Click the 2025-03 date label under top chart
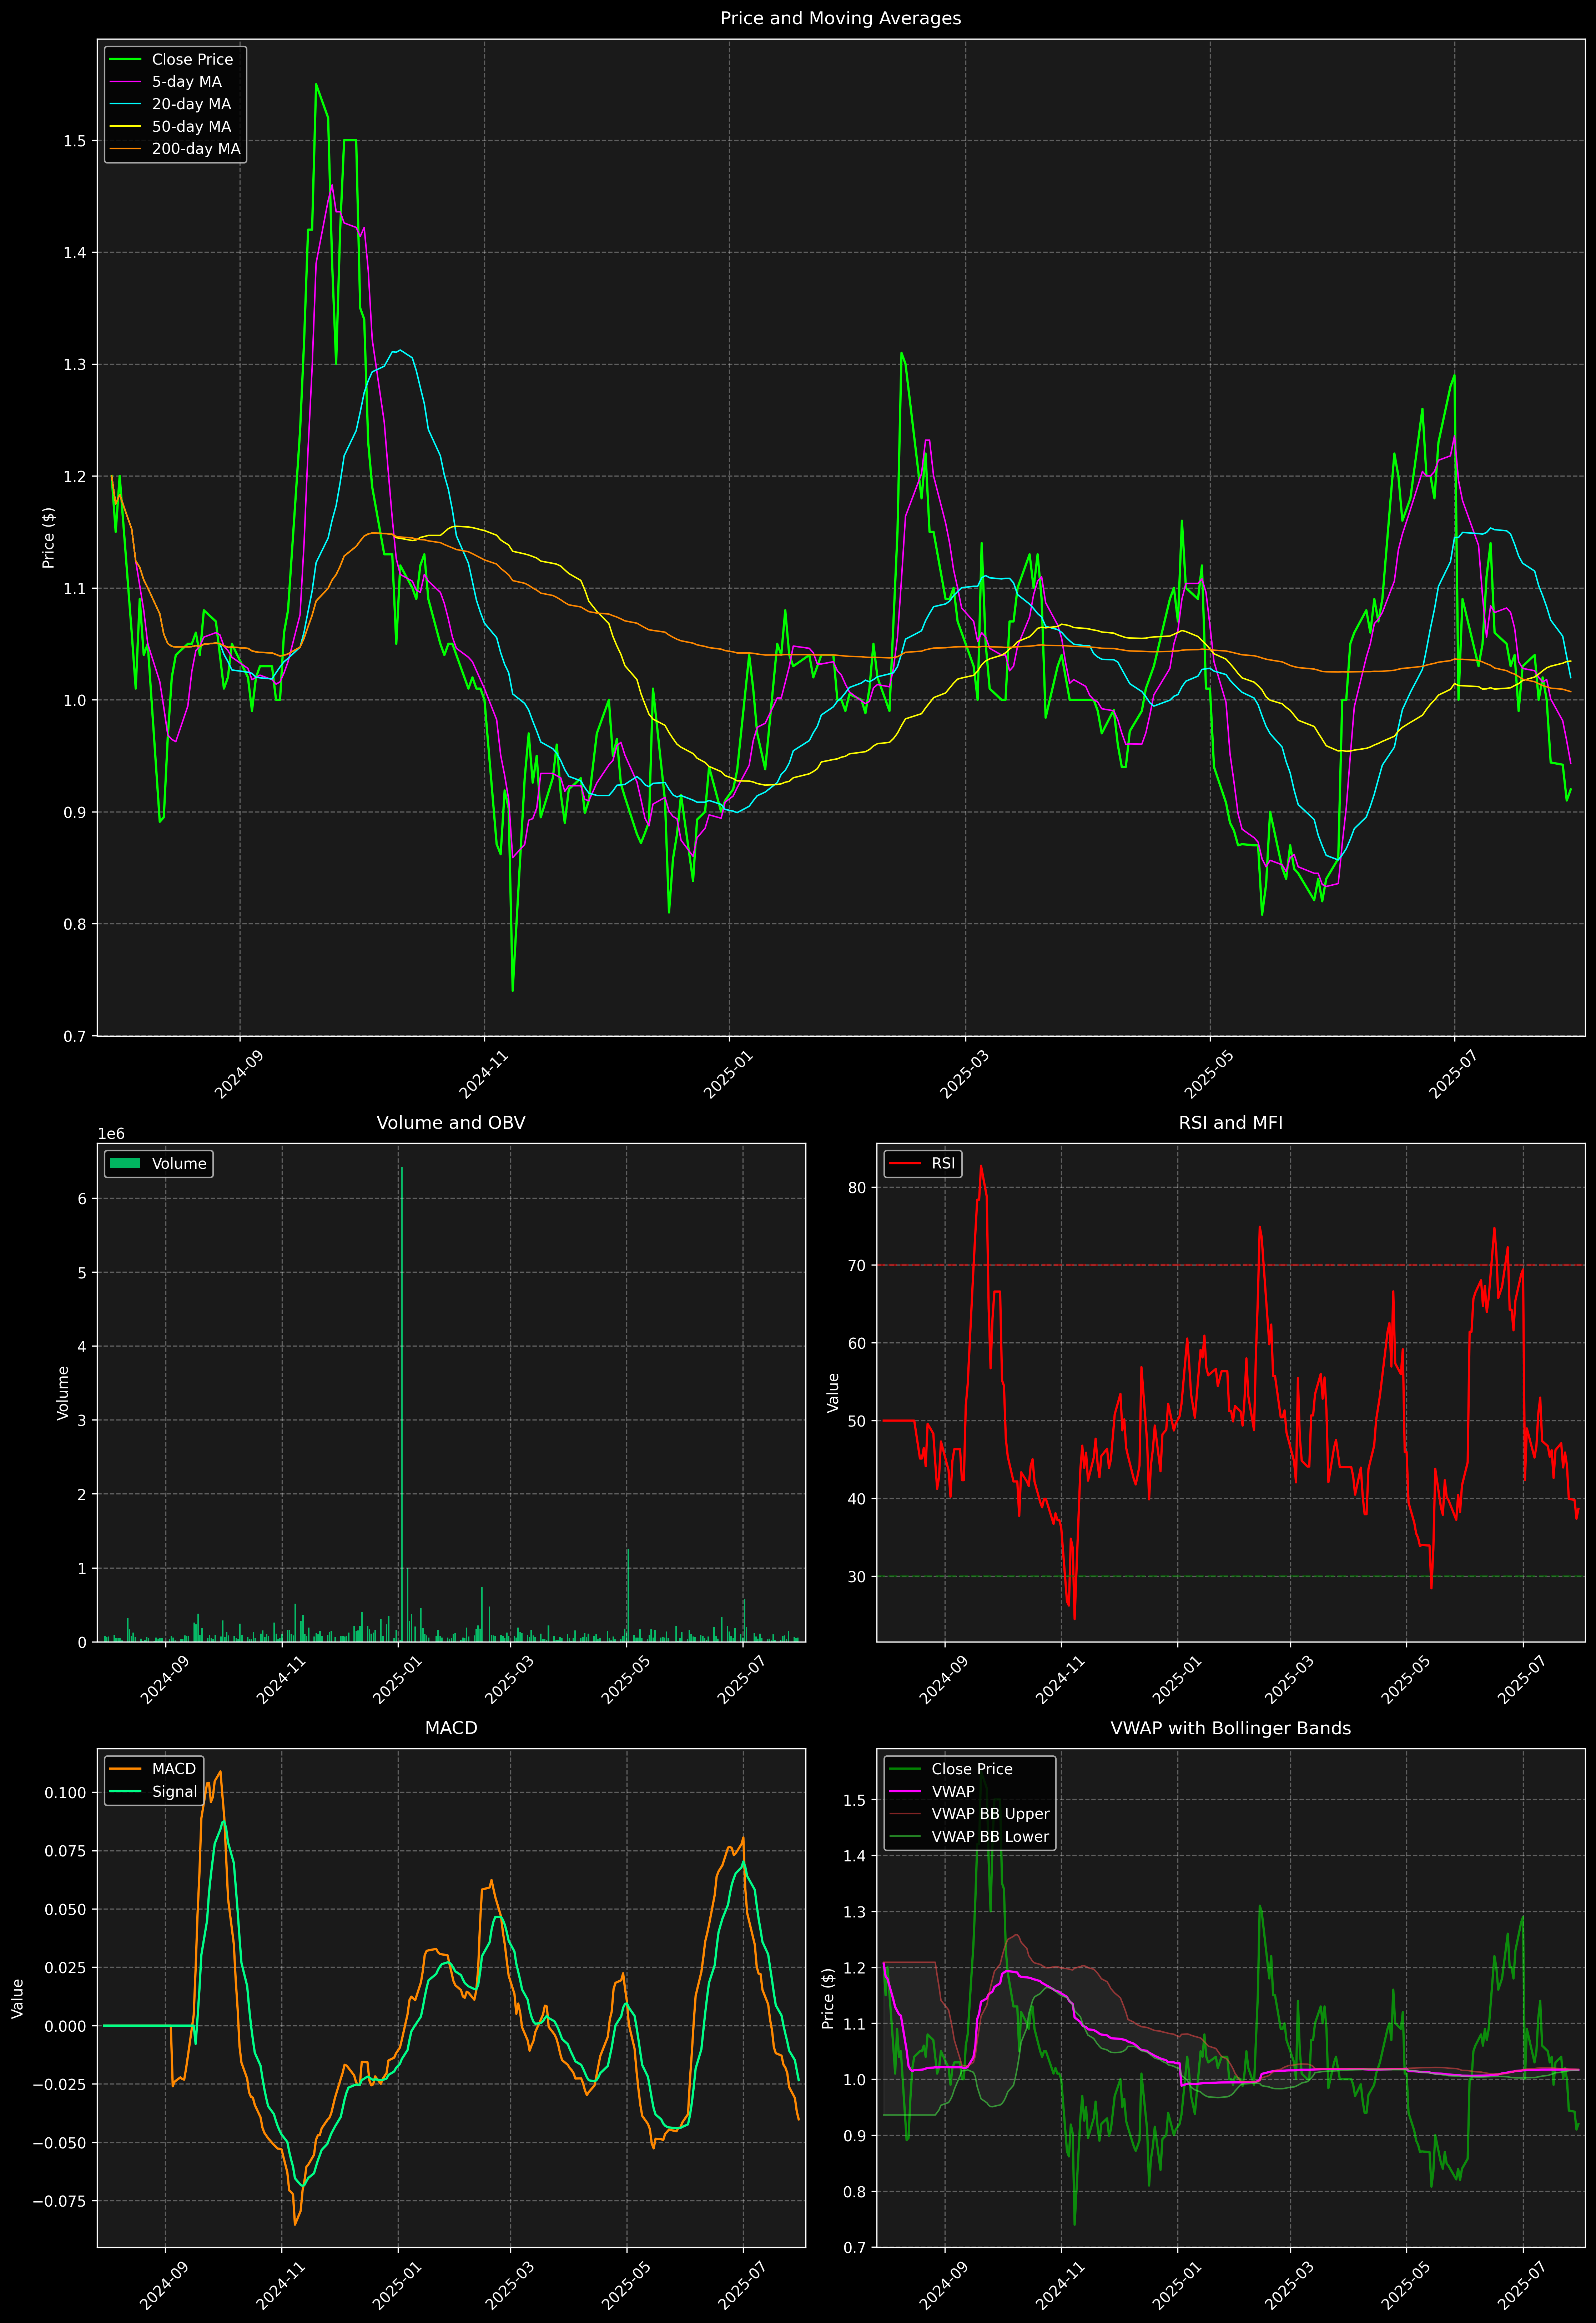This screenshot has height=2323, width=1596. point(965,1073)
